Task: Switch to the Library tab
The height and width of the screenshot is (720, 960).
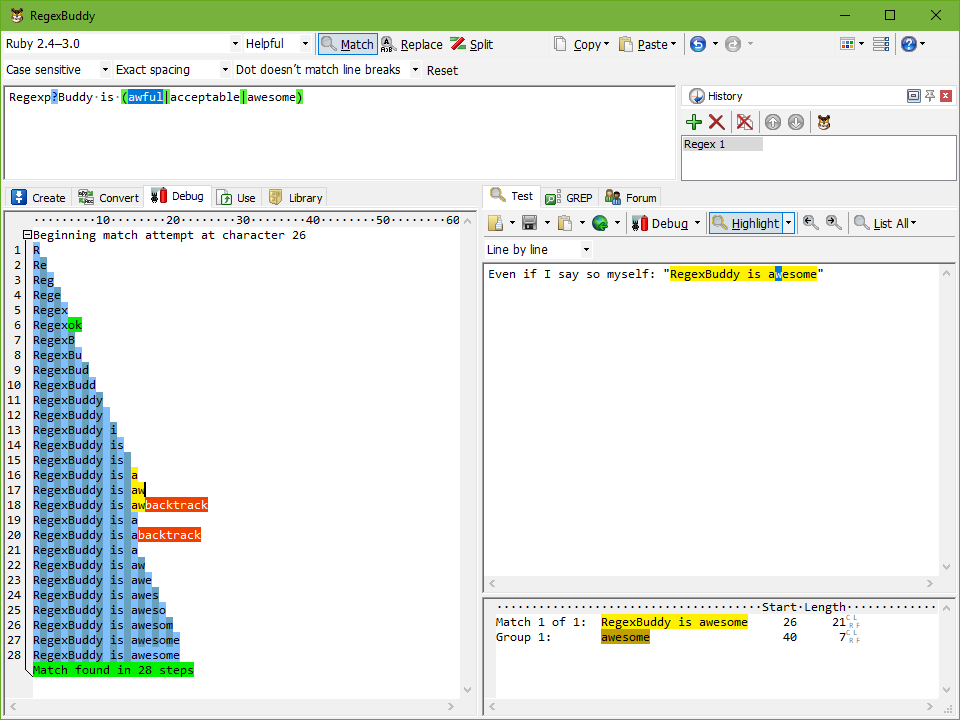Action: click(295, 197)
